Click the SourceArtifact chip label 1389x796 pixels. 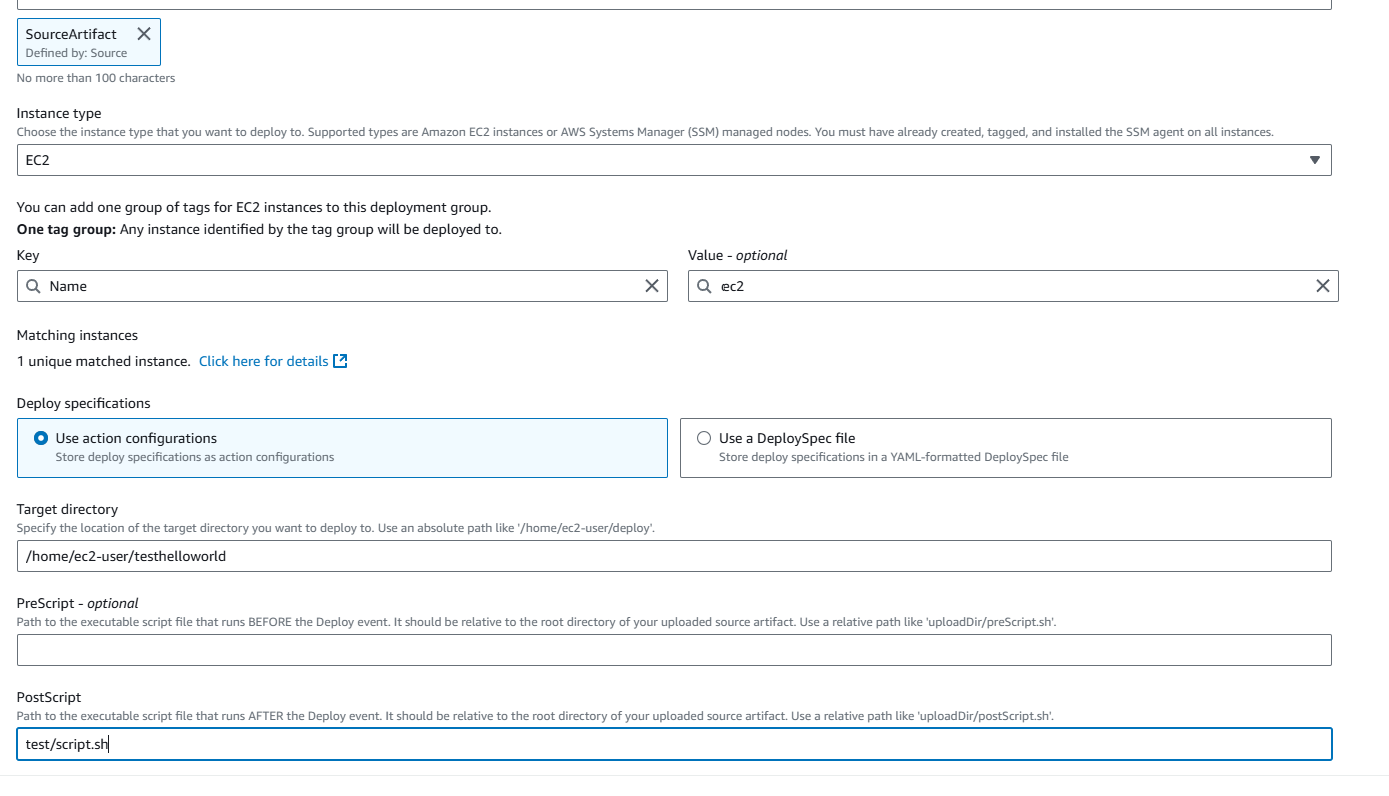(70, 33)
